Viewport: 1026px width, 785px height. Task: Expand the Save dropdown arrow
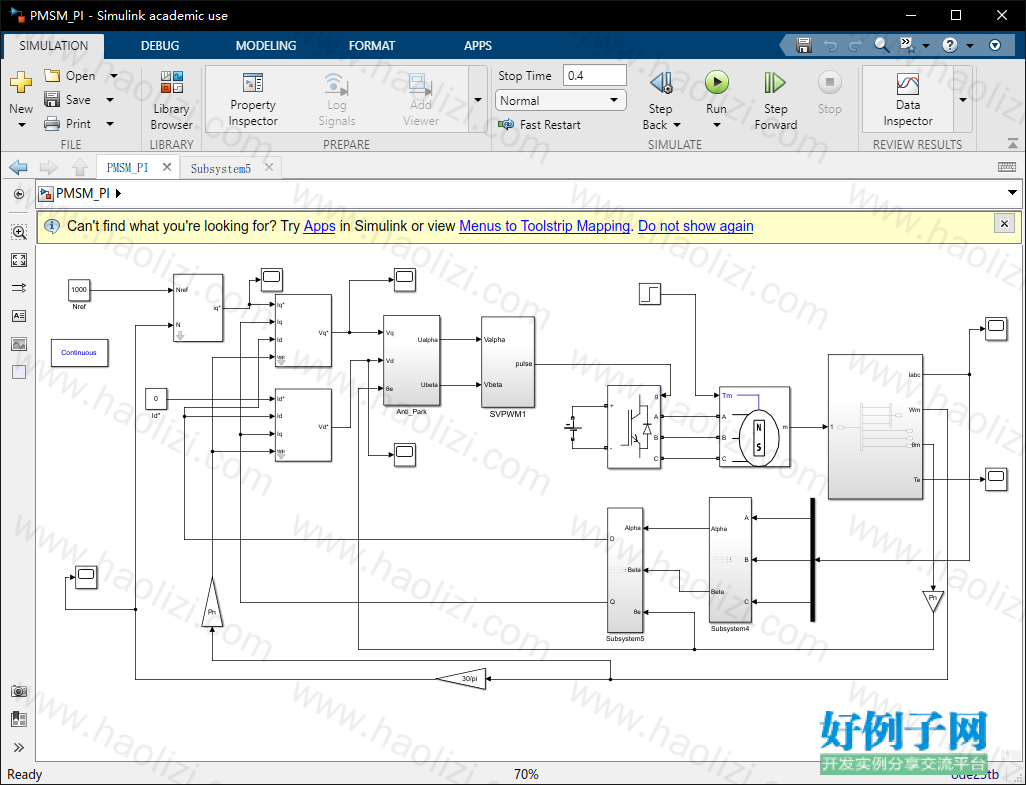pyautogui.click(x=109, y=100)
